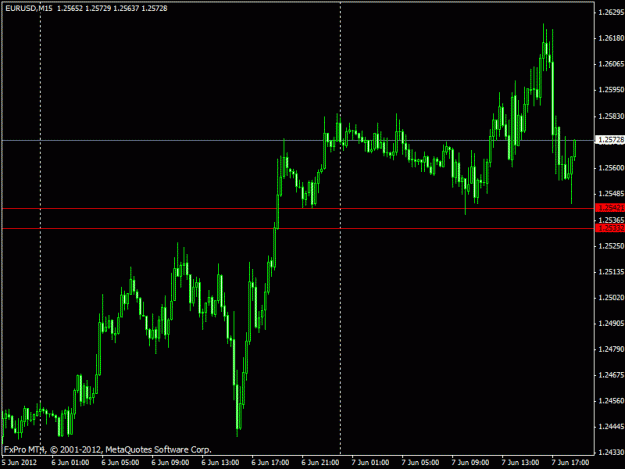Click the 1.25830 price scale value

tap(611, 116)
